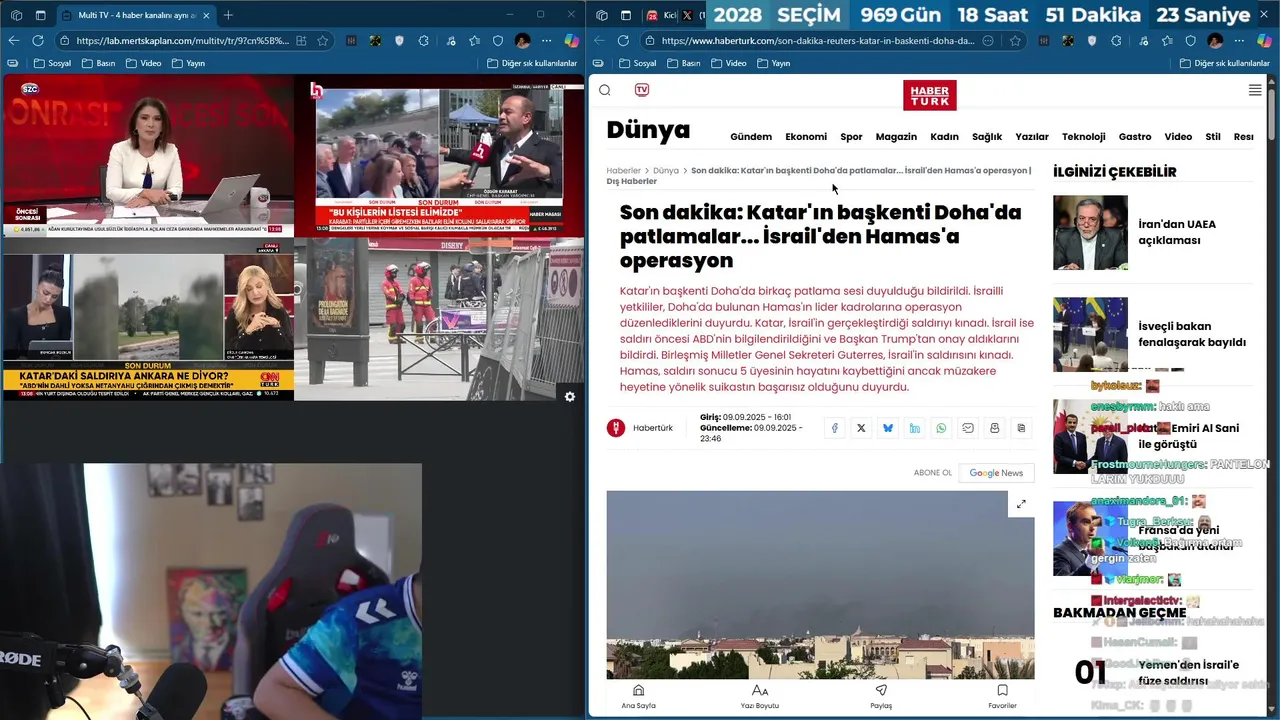This screenshot has width=1280, height=720.
Task: Share the article on Facebook
Action: (835, 428)
